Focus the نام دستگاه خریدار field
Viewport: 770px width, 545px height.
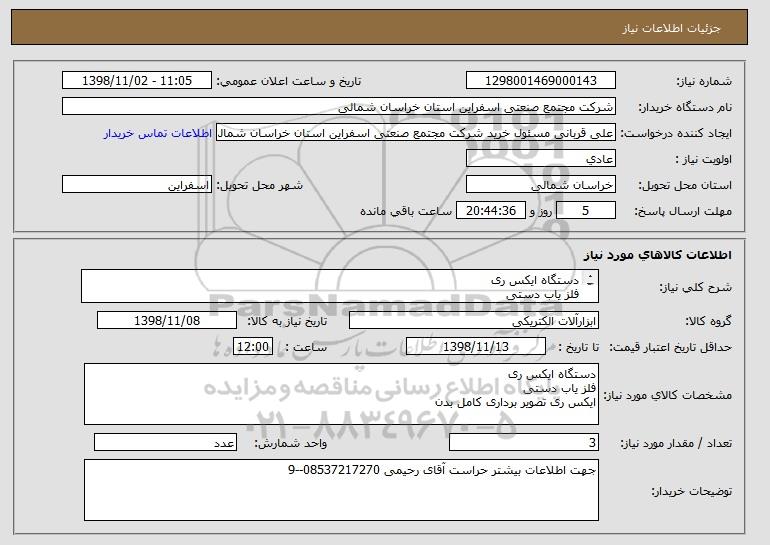click(339, 107)
